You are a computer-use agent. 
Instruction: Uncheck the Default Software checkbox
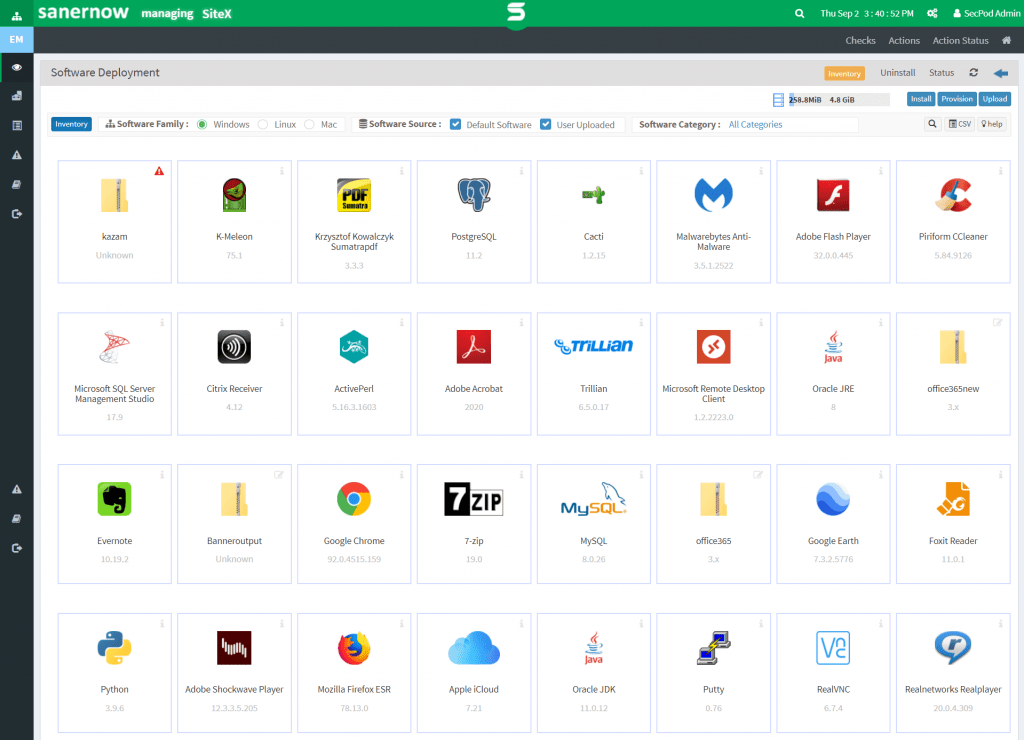point(456,124)
